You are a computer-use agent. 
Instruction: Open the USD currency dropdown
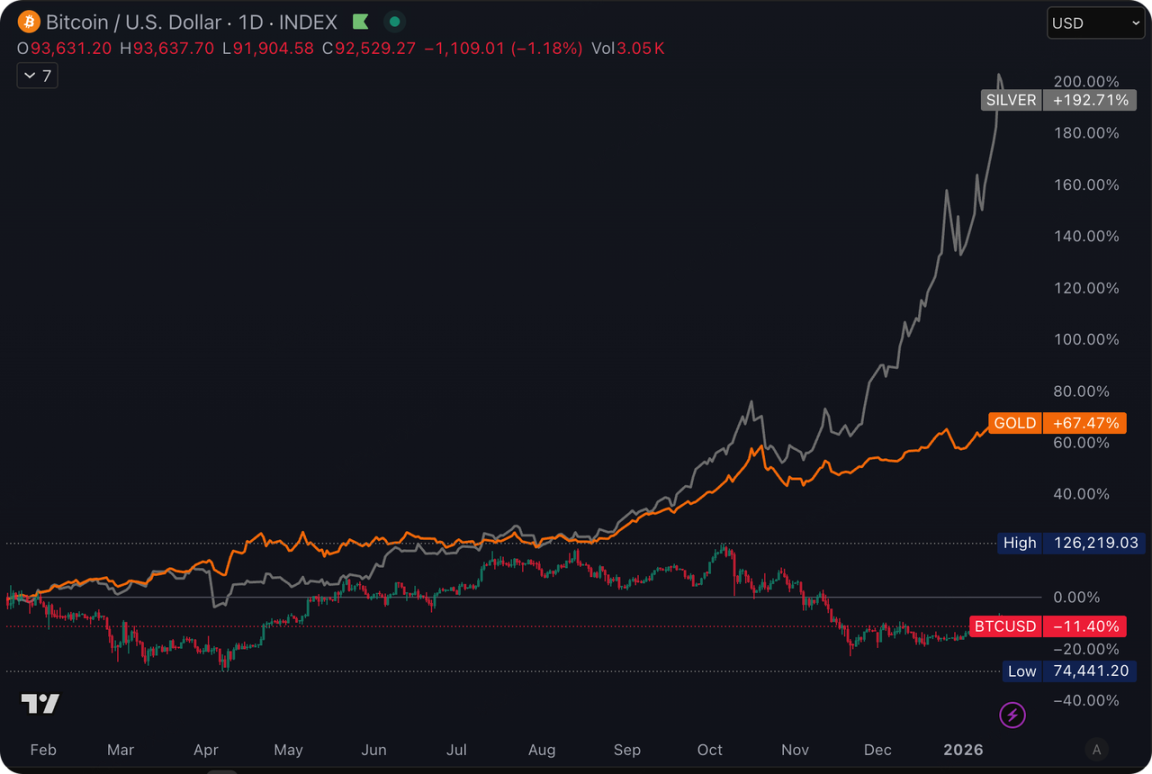1095,23
